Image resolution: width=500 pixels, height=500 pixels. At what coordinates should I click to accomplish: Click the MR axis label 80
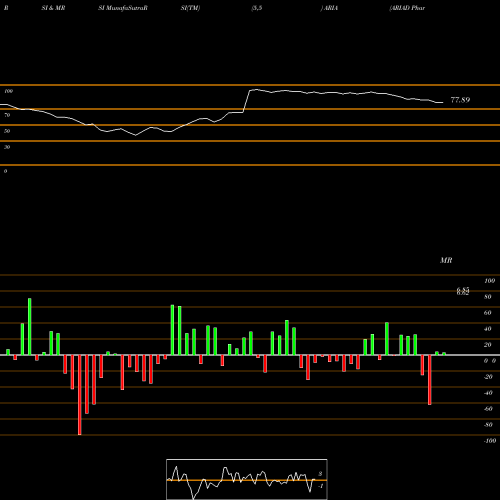pos(488,297)
